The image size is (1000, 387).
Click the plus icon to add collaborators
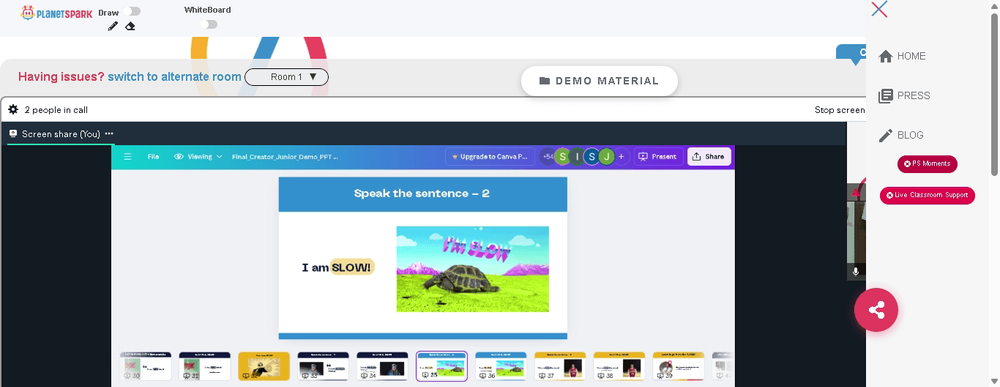click(x=621, y=156)
